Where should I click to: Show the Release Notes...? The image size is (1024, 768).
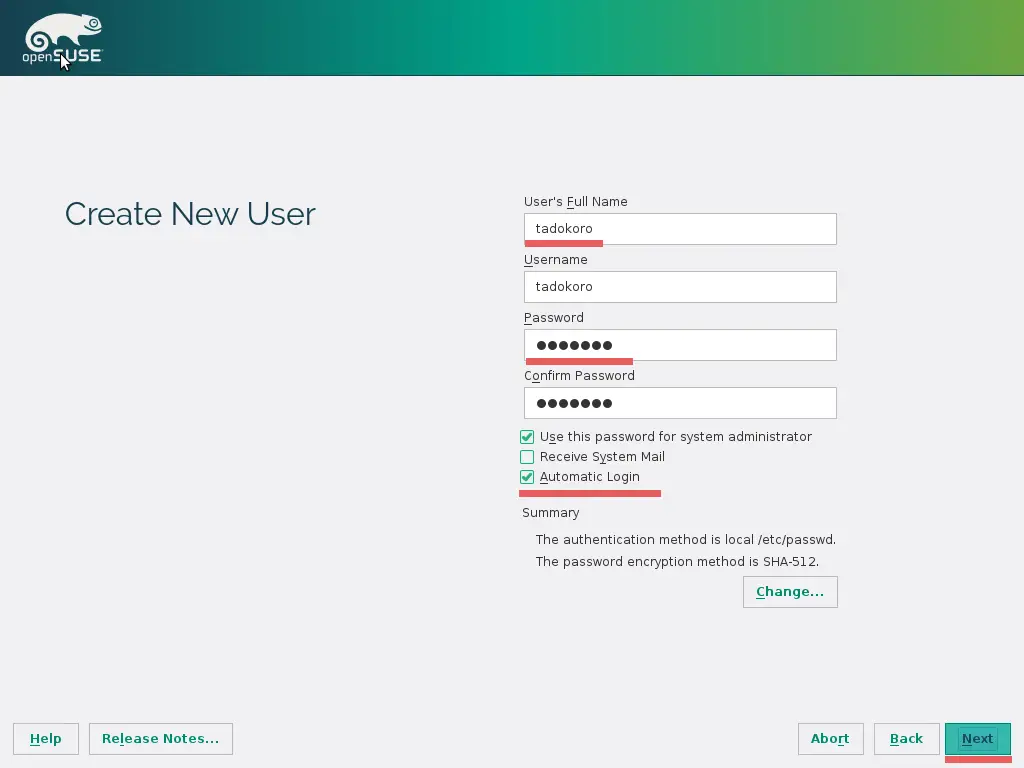[x=161, y=739]
